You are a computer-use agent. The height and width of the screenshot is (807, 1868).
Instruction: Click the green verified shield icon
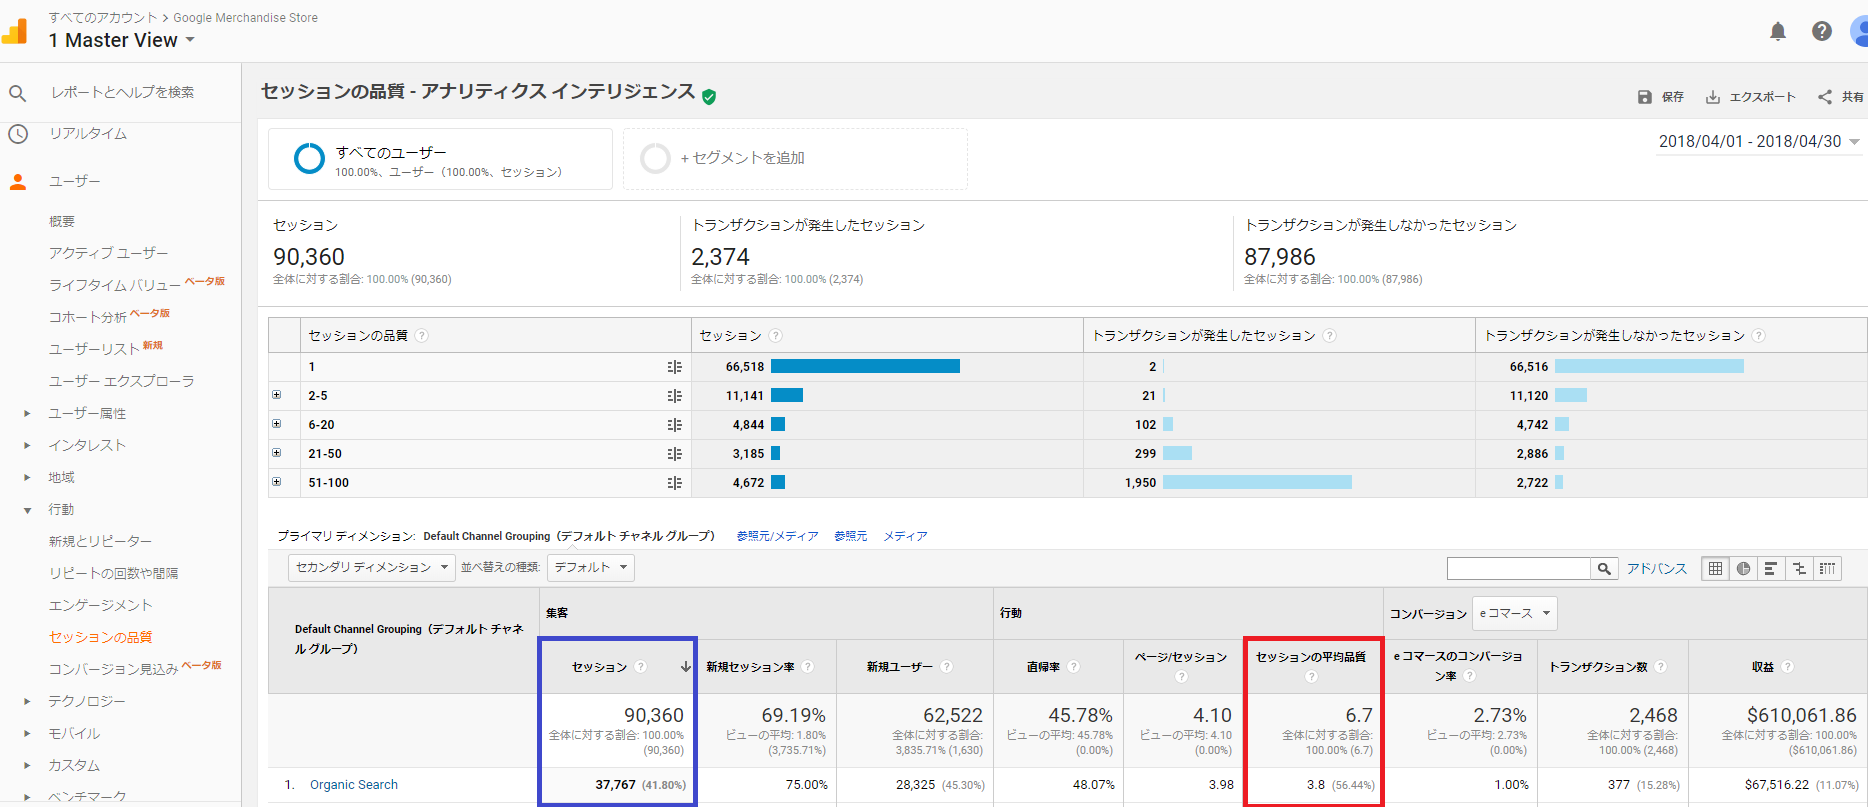point(709,96)
